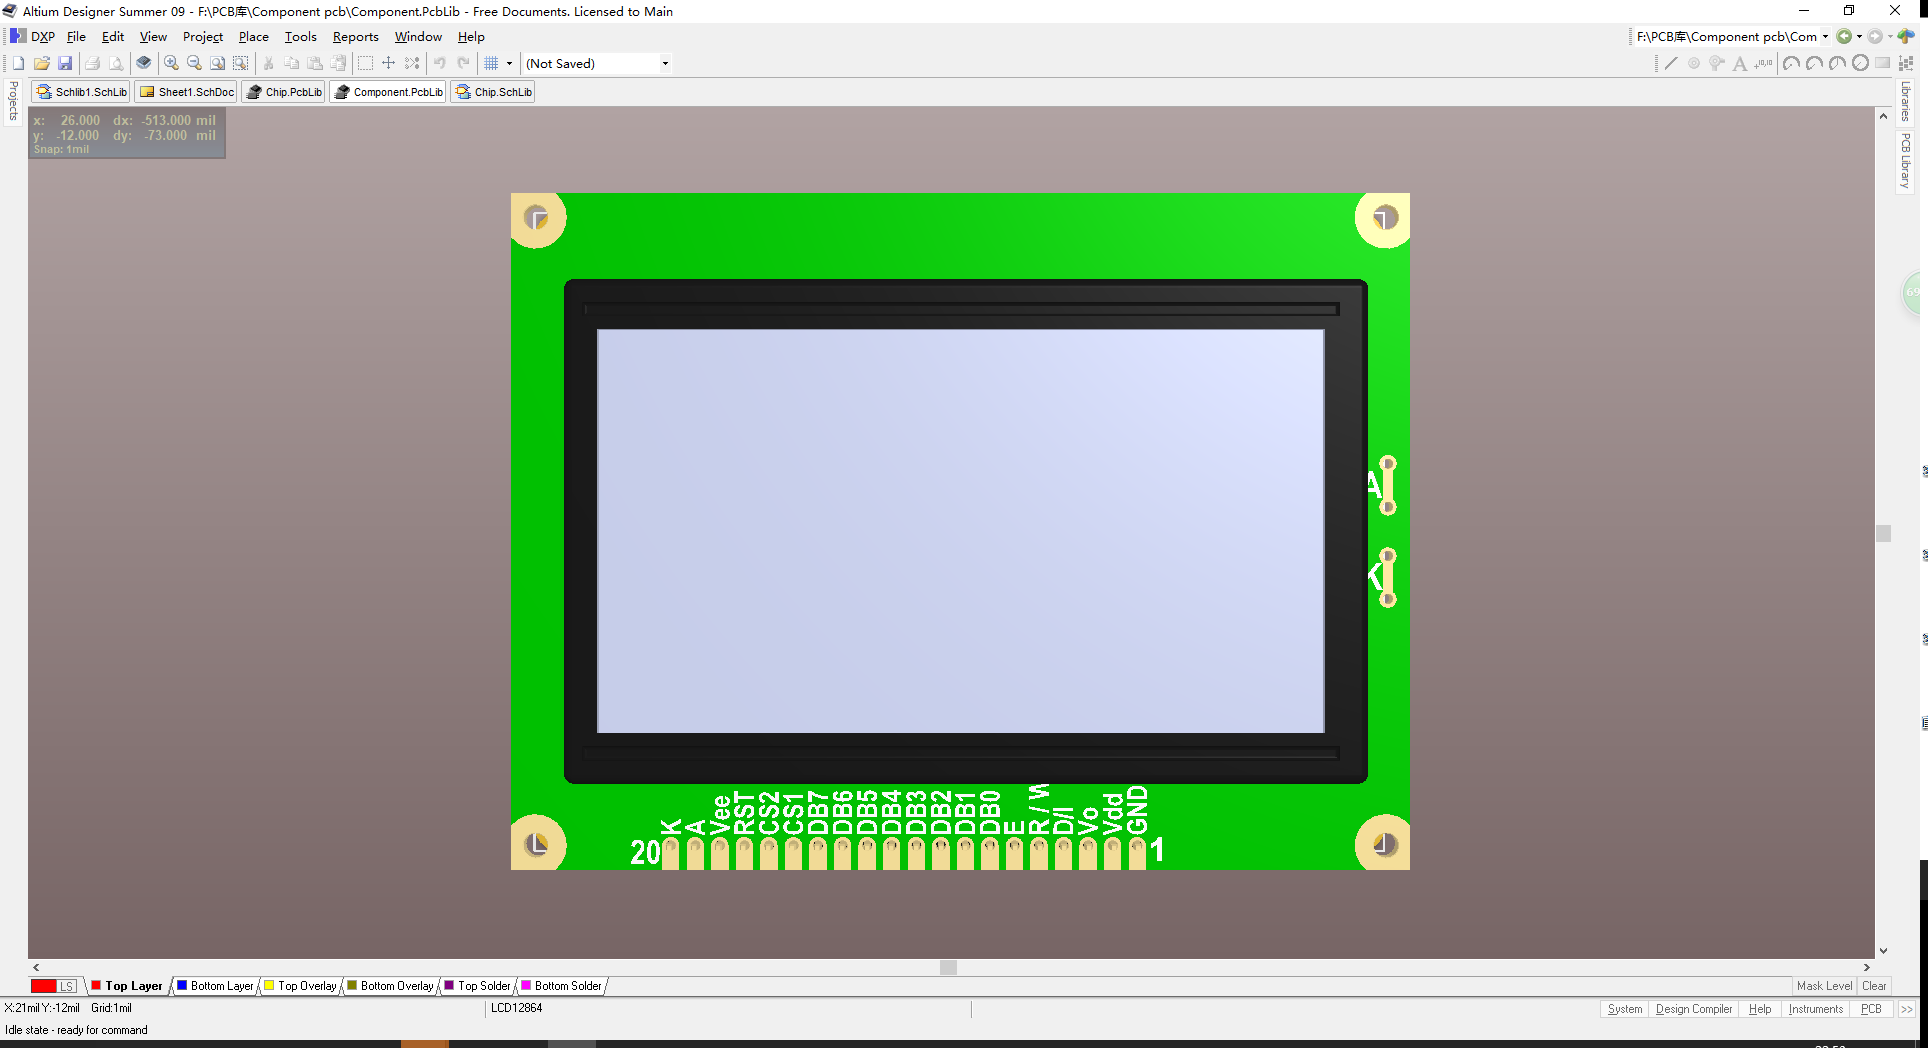Open the Tools menu
Screen dimensions: 1928x1048
coord(301,37)
